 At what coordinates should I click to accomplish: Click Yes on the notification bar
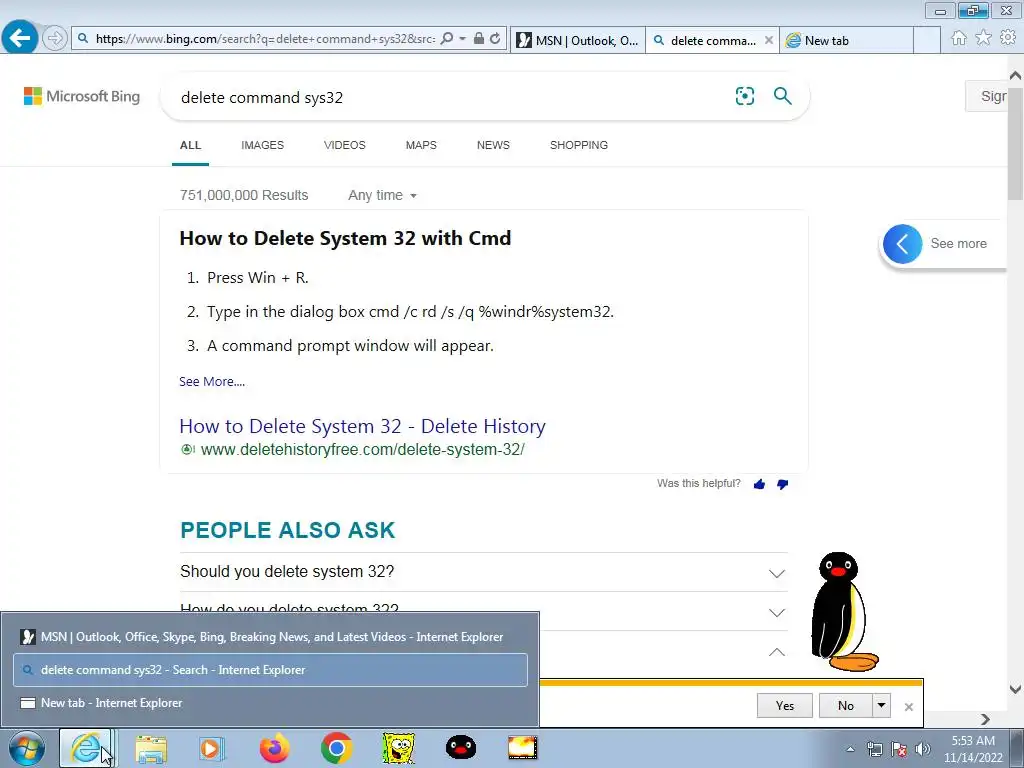click(x=784, y=705)
